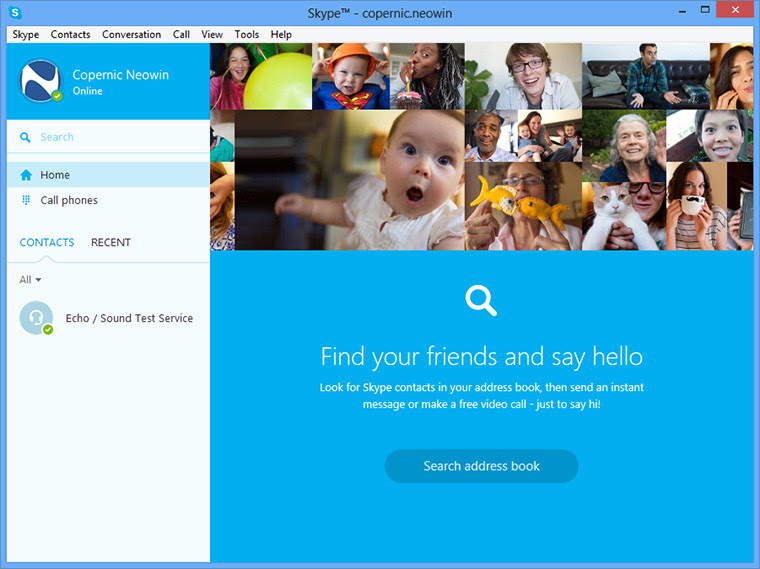This screenshot has height=569, width=760.
Task: Select the Home house icon
Action: [26, 175]
